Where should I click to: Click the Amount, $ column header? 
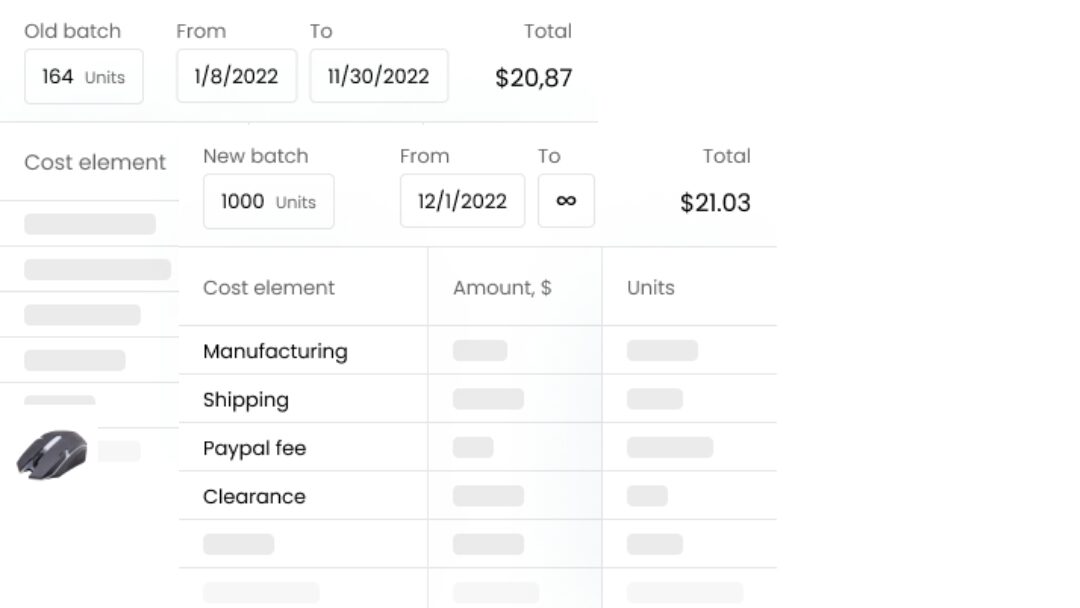pyautogui.click(x=502, y=287)
